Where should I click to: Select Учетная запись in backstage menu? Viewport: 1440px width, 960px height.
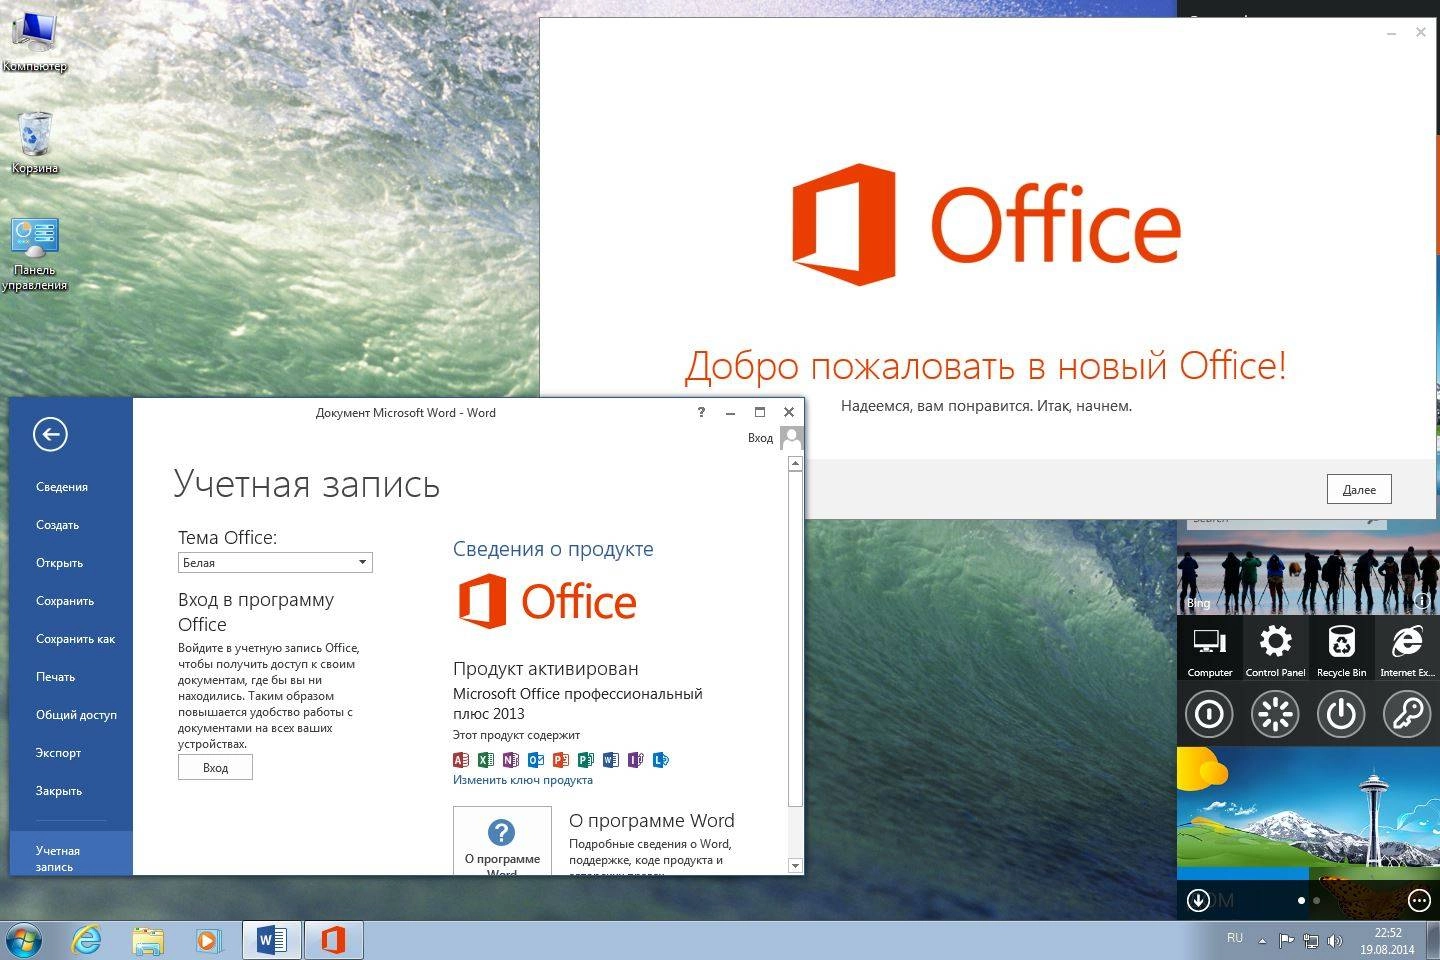click(x=71, y=854)
